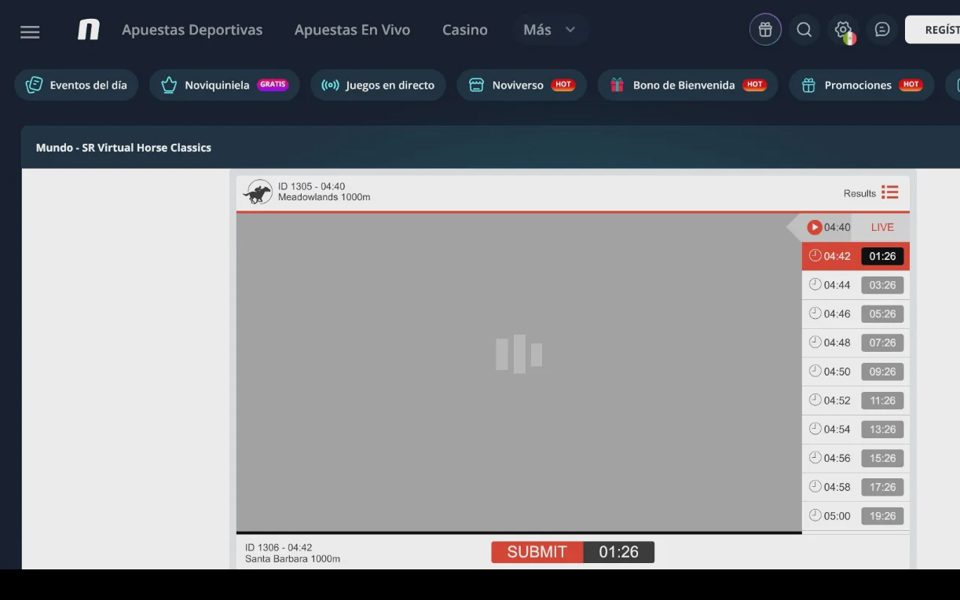Open Noviquiniela GRATIS chip
The width and height of the screenshot is (960, 600).
click(224, 85)
